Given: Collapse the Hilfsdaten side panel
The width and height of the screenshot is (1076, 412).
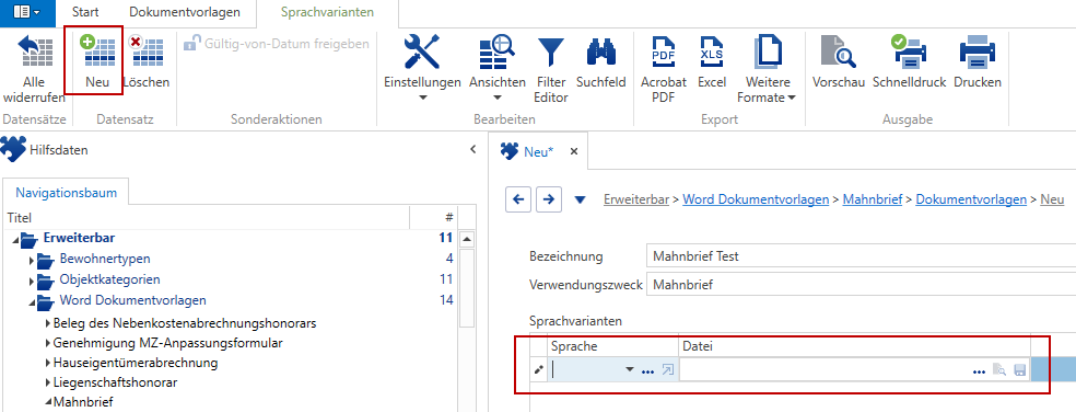Looking at the screenshot, I should (472, 149).
